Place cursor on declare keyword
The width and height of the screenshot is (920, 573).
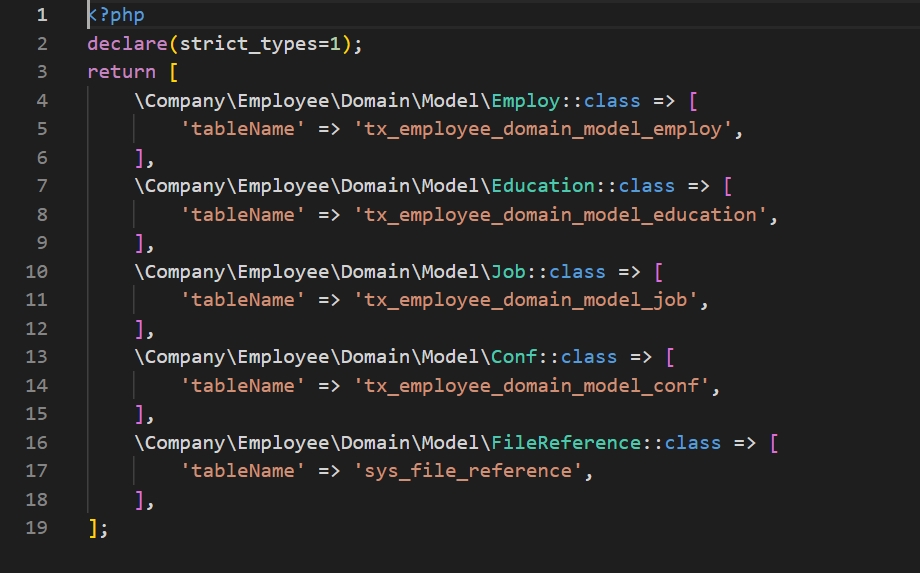tap(127, 43)
